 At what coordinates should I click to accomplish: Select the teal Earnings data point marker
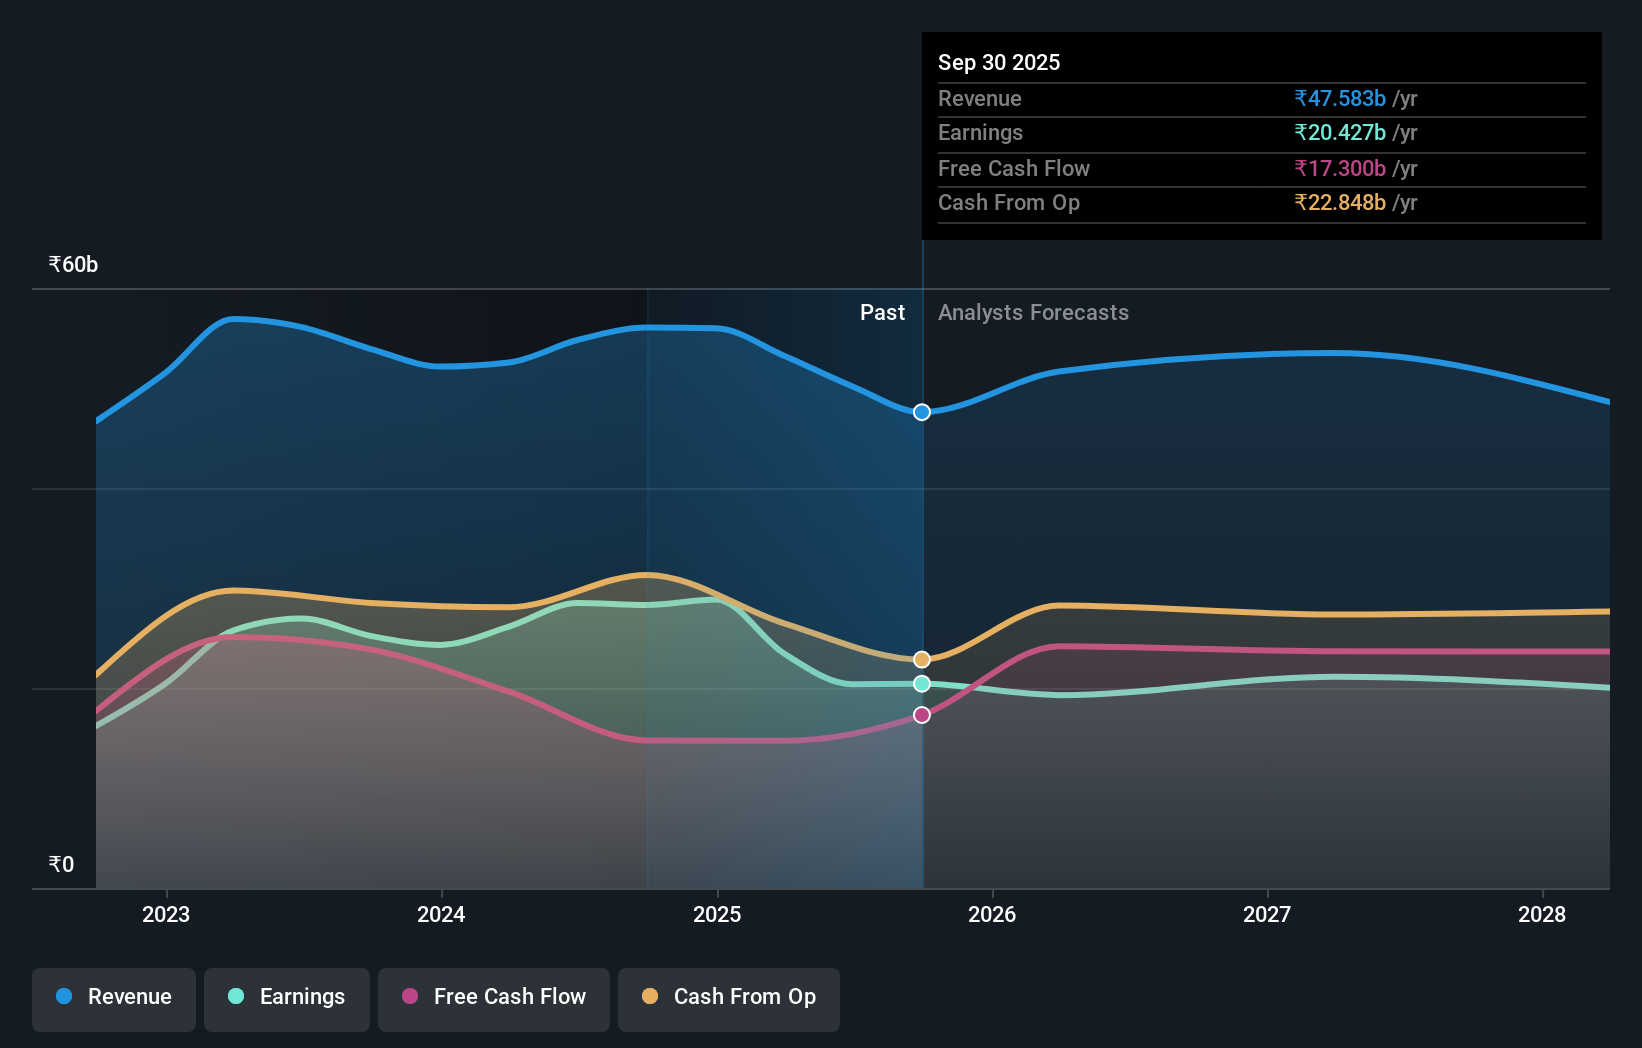921,683
